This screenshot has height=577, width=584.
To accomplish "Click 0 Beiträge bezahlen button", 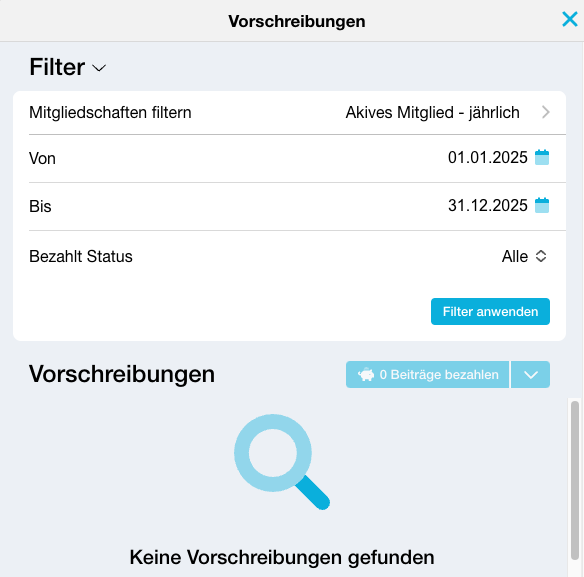I will coord(427,374).
